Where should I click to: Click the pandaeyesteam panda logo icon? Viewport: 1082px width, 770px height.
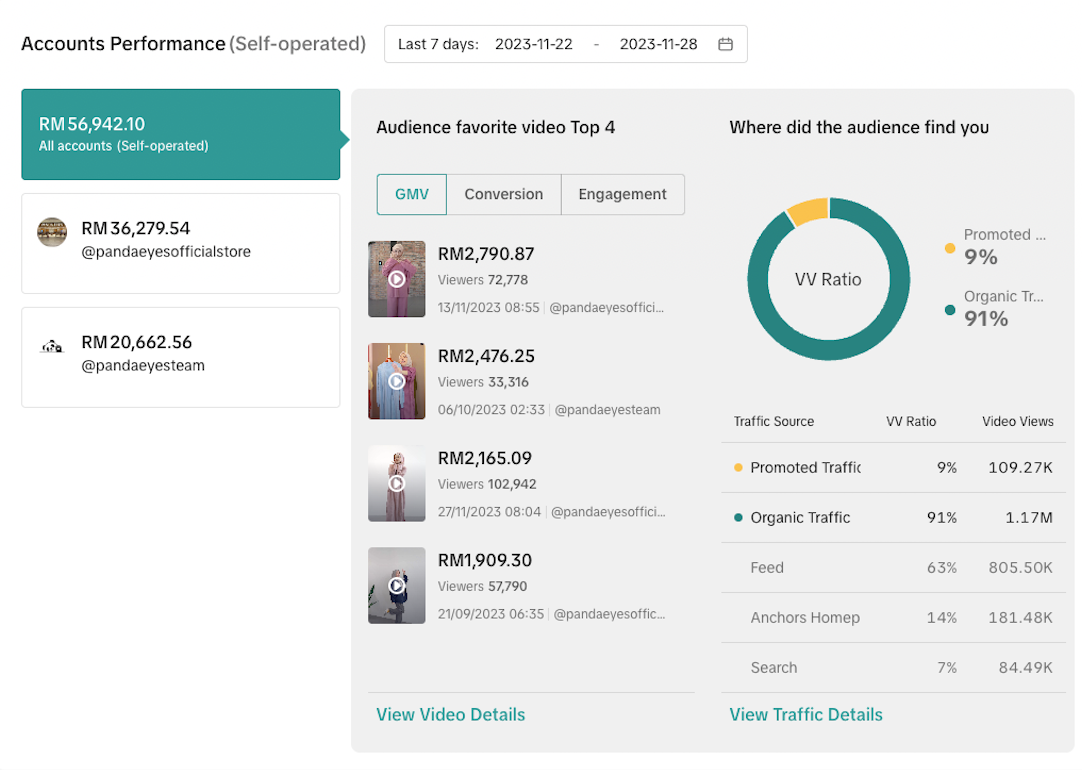[x=52, y=347]
